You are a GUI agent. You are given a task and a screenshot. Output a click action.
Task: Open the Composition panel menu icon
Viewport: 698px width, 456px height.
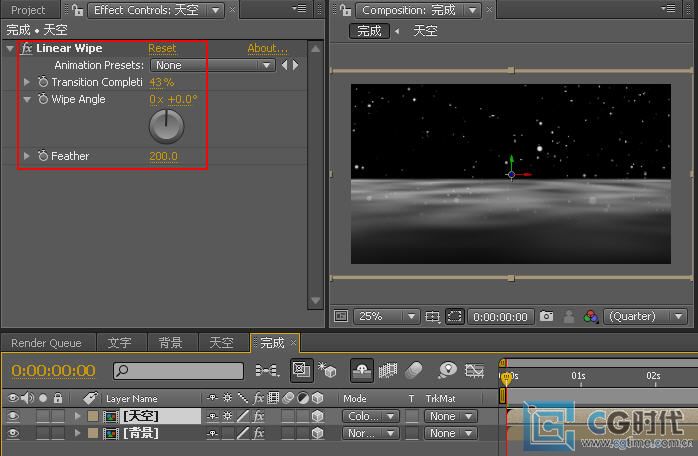coord(668,9)
